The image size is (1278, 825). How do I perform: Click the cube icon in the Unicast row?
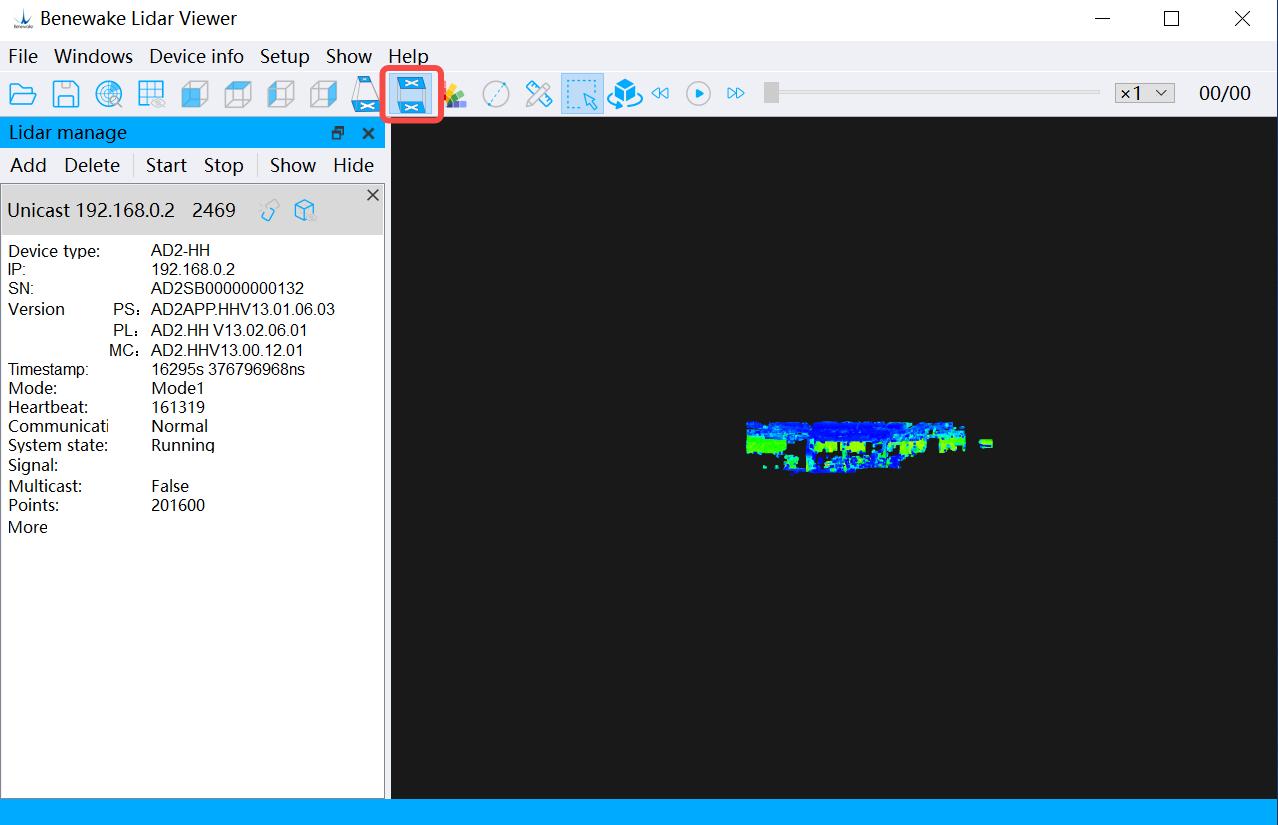tap(305, 210)
